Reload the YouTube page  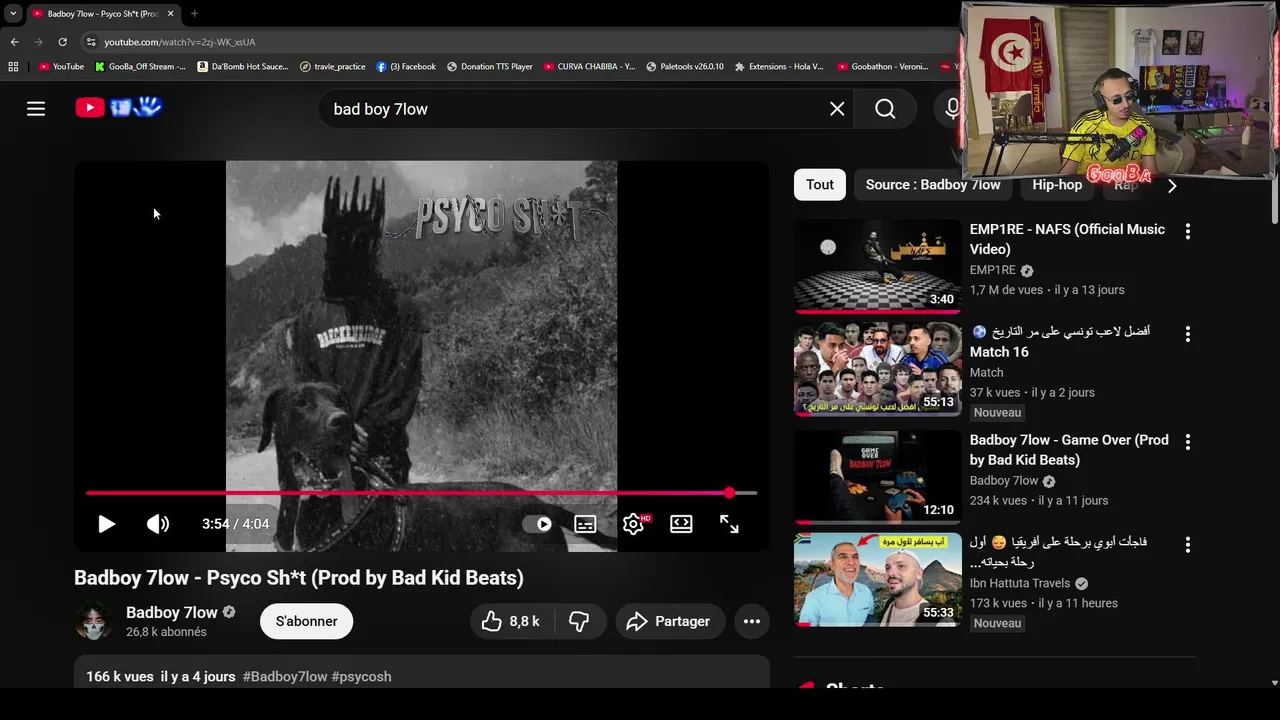pos(62,42)
